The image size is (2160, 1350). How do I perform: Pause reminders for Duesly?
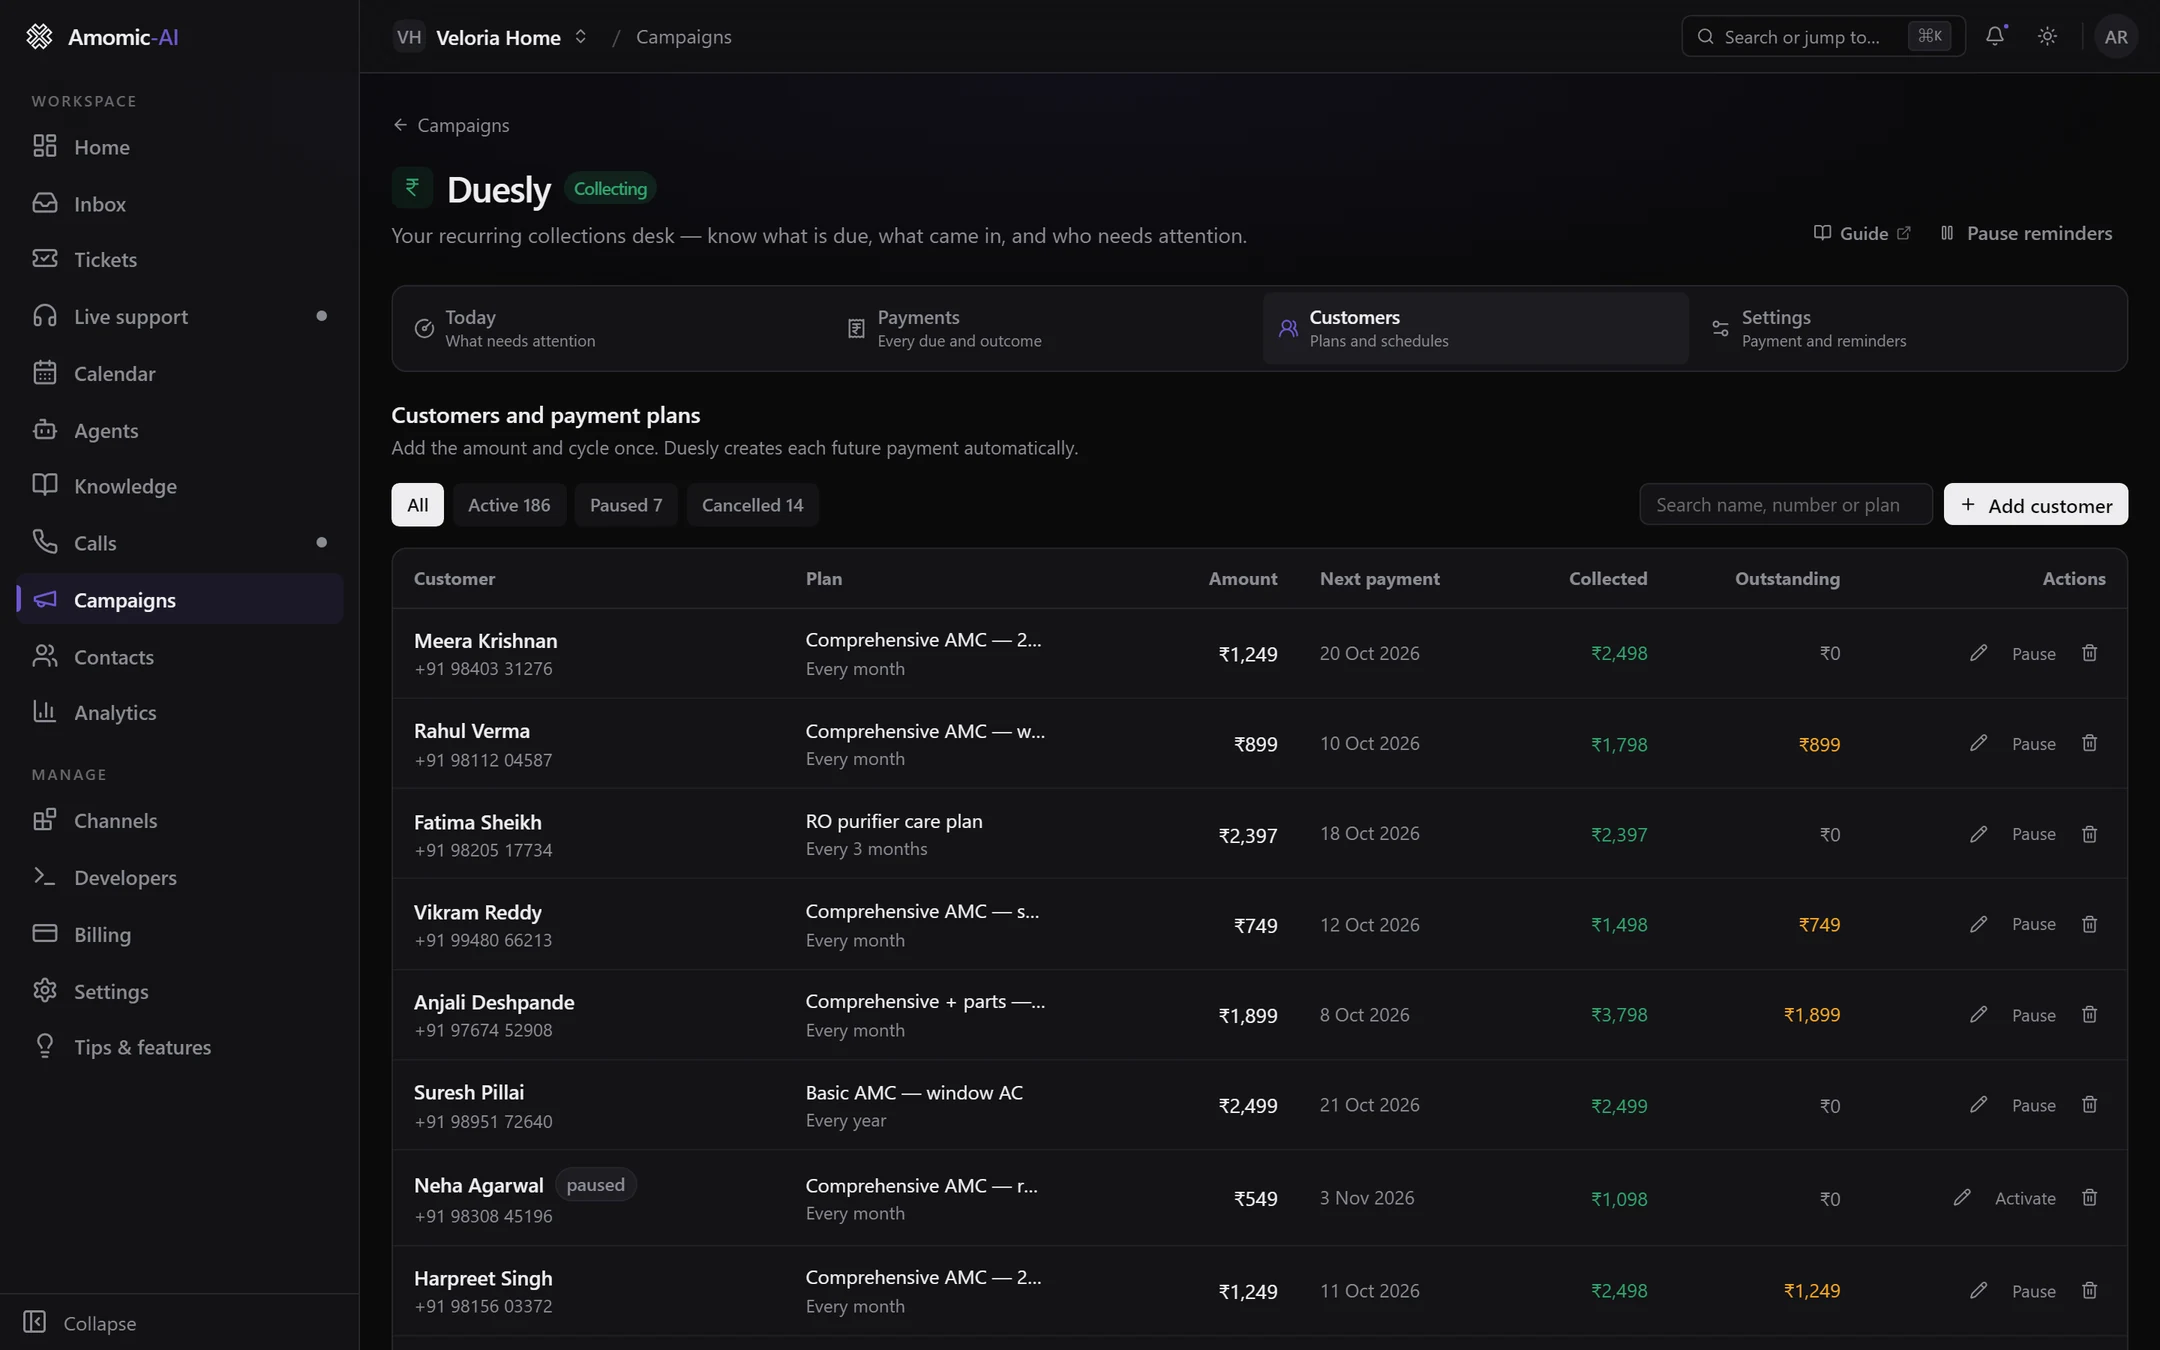click(x=2026, y=233)
